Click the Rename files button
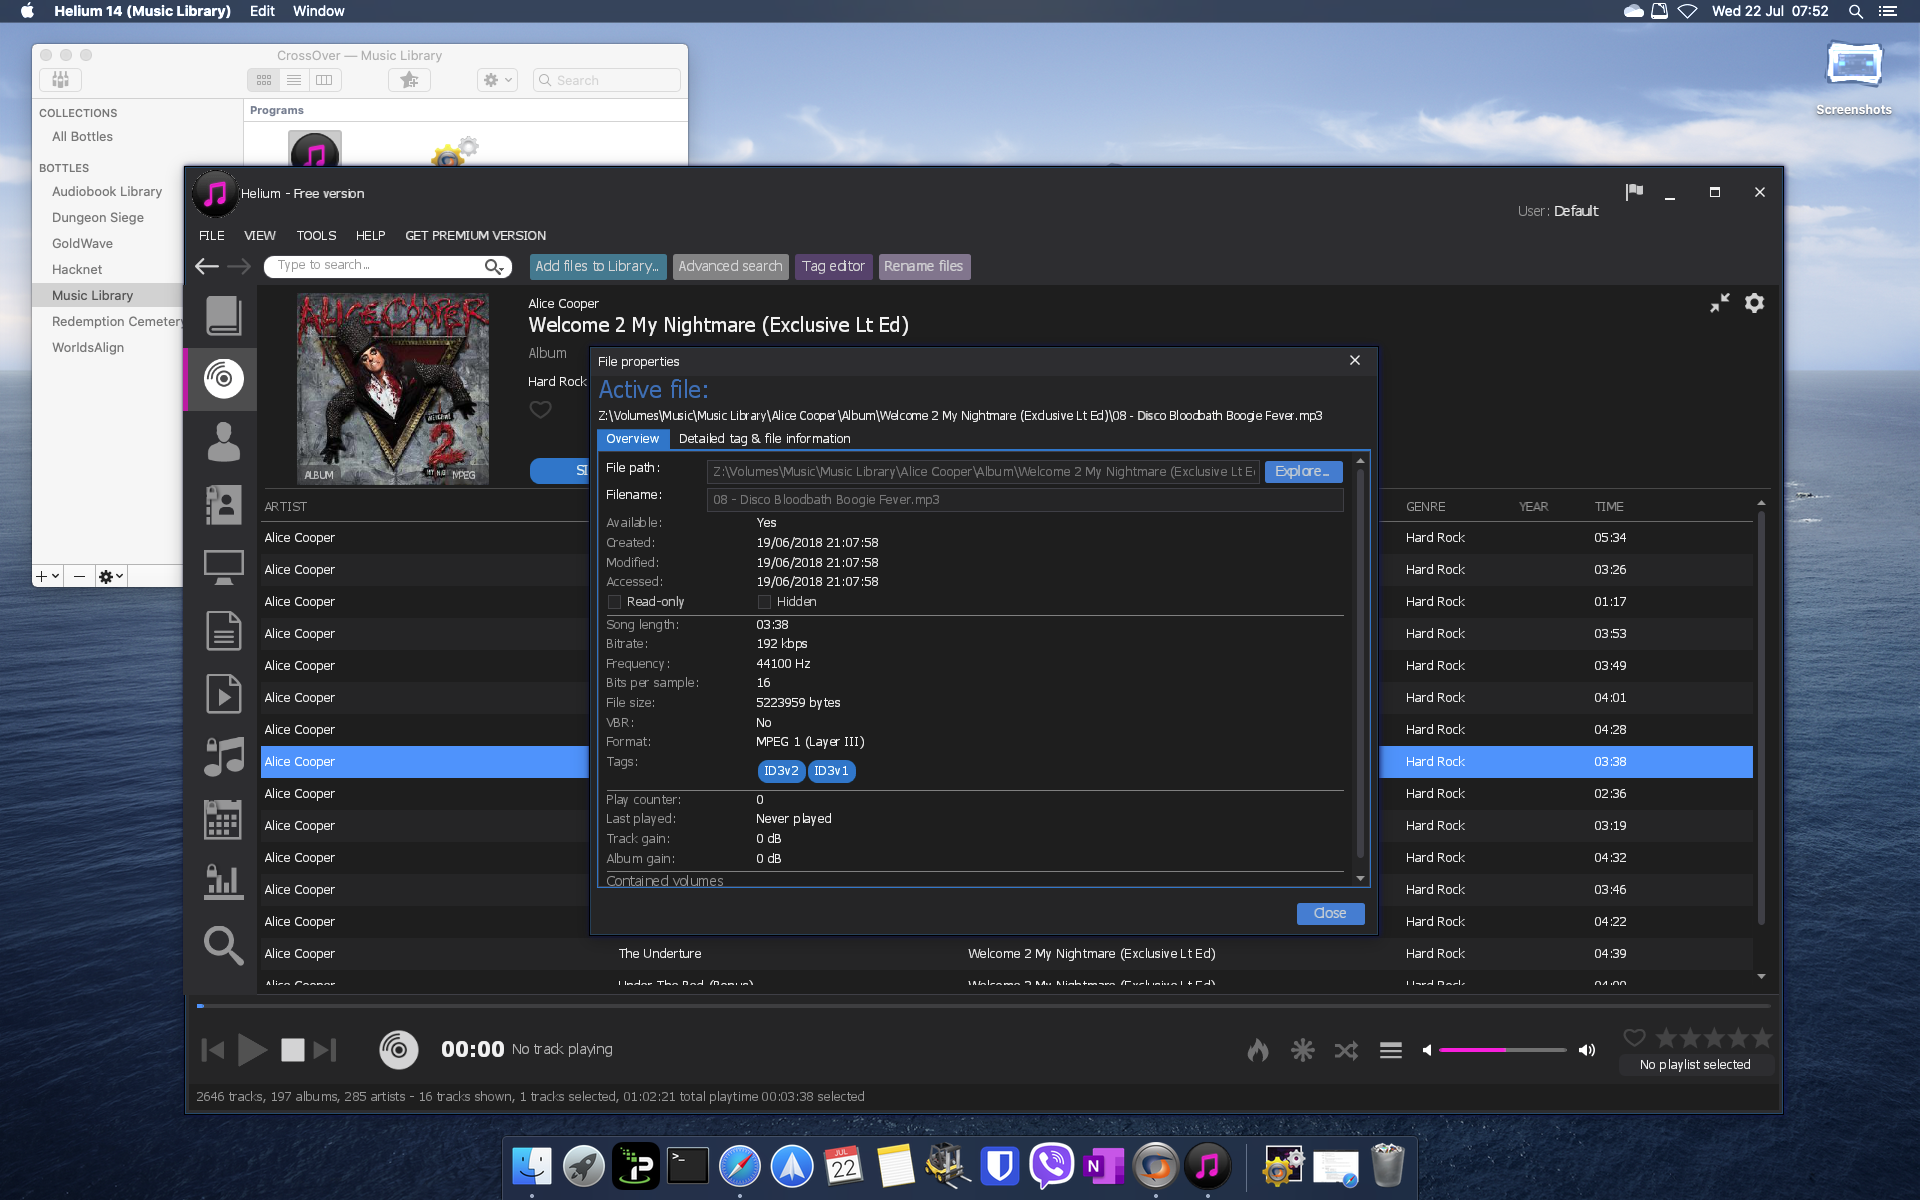Image resolution: width=1920 pixels, height=1200 pixels. pyautogui.click(x=923, y=266)
